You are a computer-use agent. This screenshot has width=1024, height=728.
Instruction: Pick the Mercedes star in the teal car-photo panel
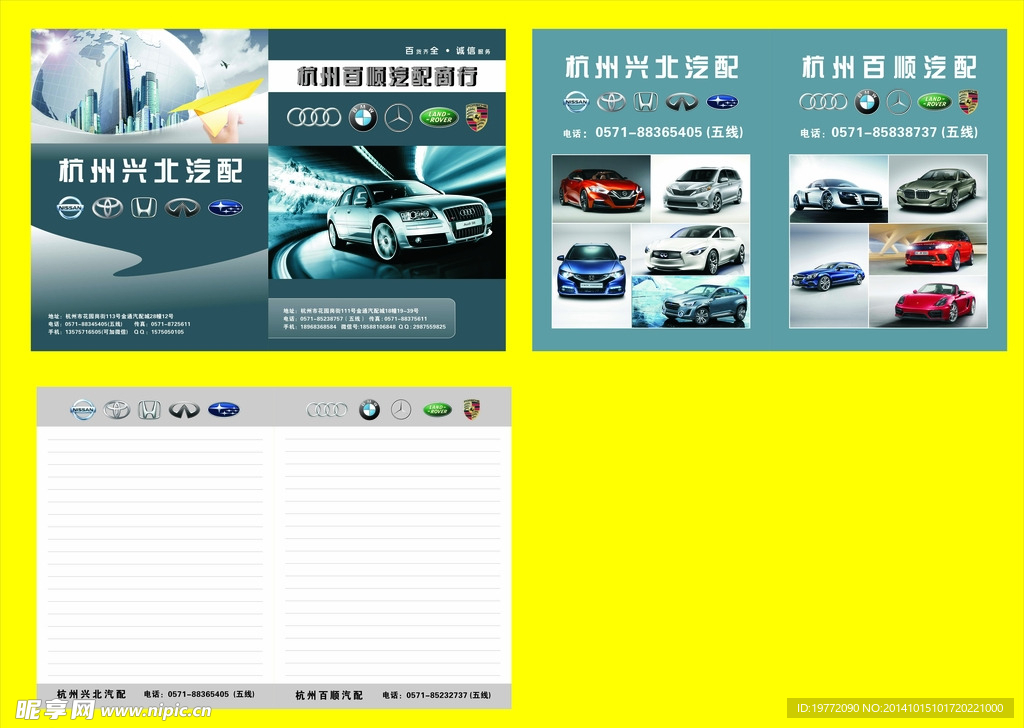coord(899,102)
